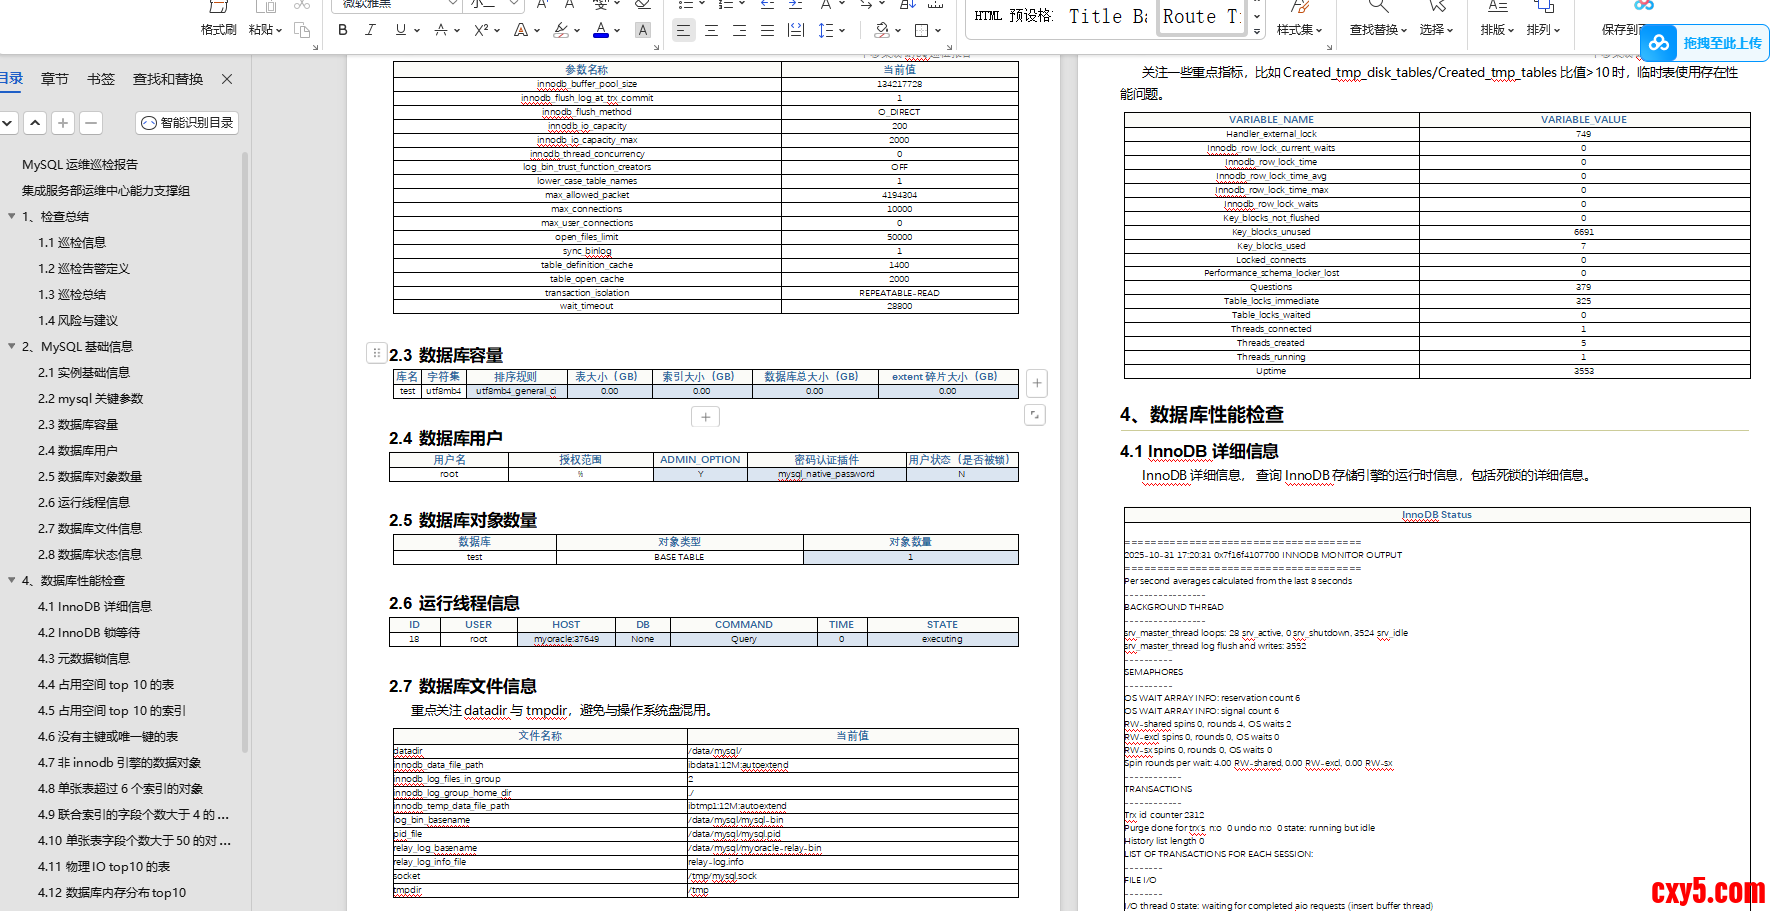
Task: Set paragraph alignment to justified
Action: pyautogui.click(x=767, y=30)
